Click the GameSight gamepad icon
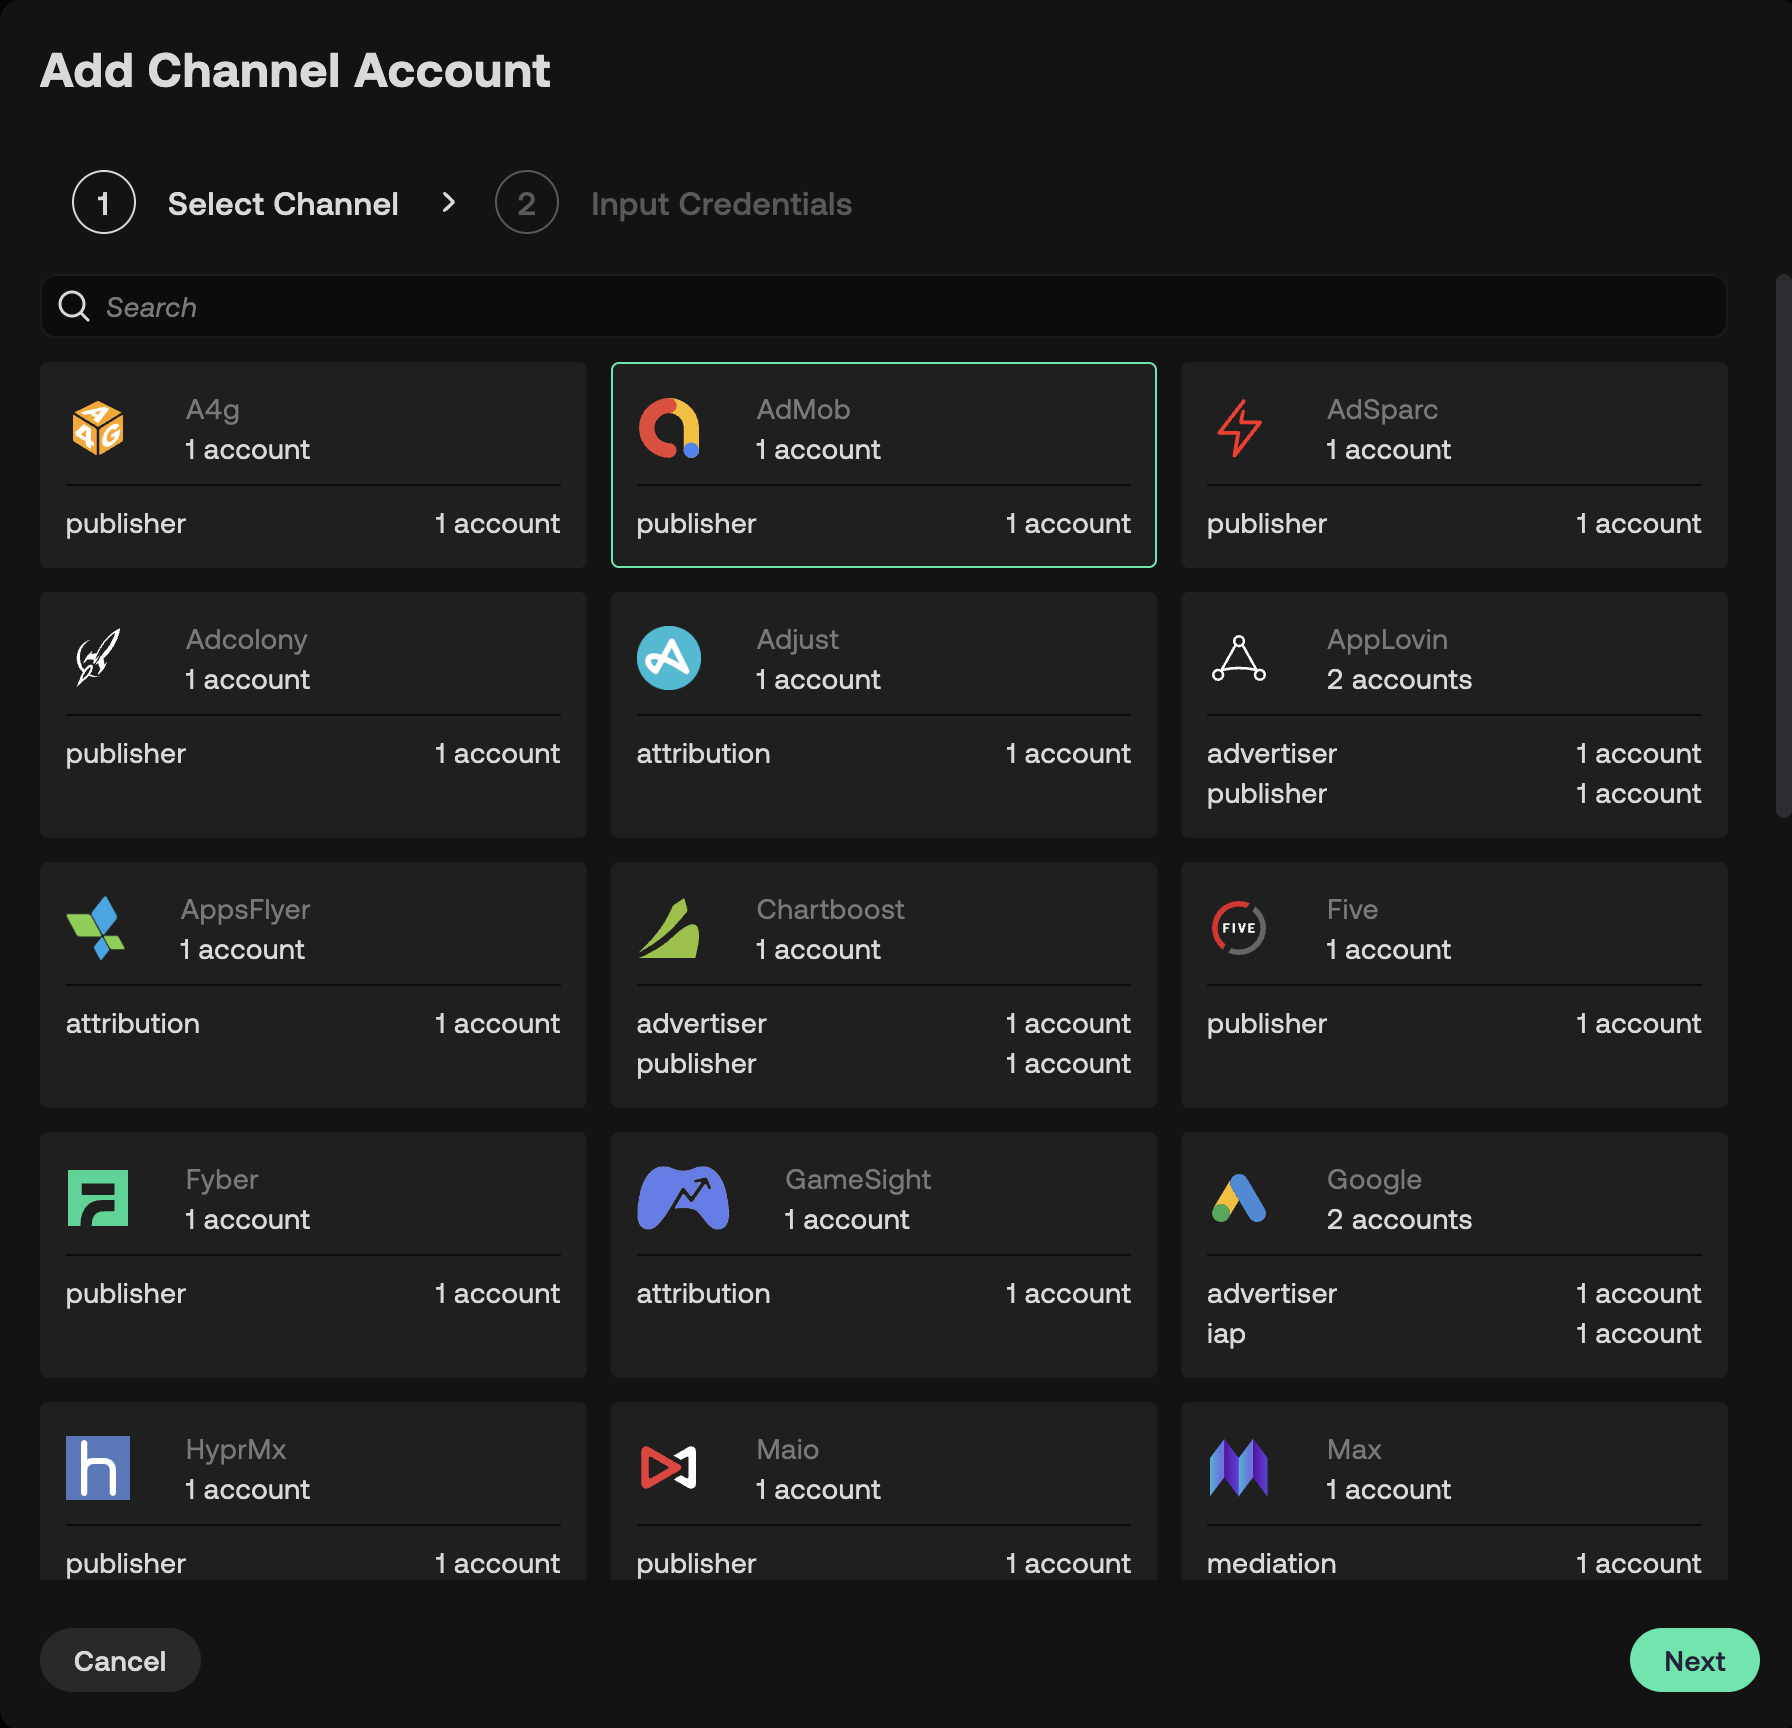Screen dimensions: 1792x1728 click(x=683, y=1198)
